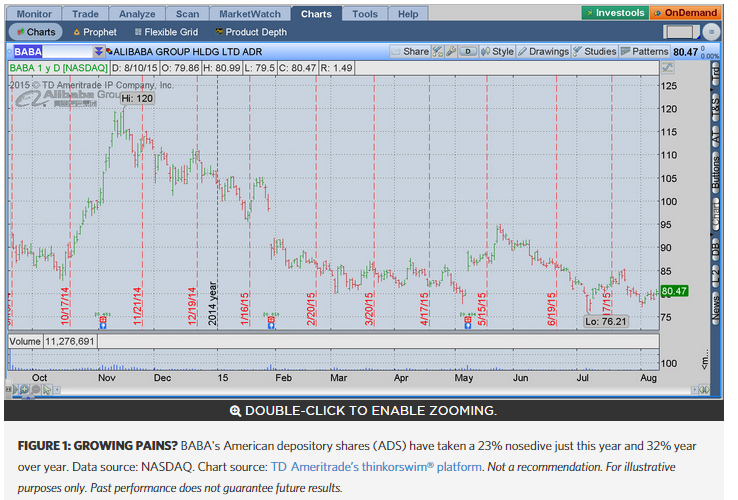The width and height of the screenshot is (738, 500).
Task: Click the zoom out magnifier icon
Action: coord(36,389)
